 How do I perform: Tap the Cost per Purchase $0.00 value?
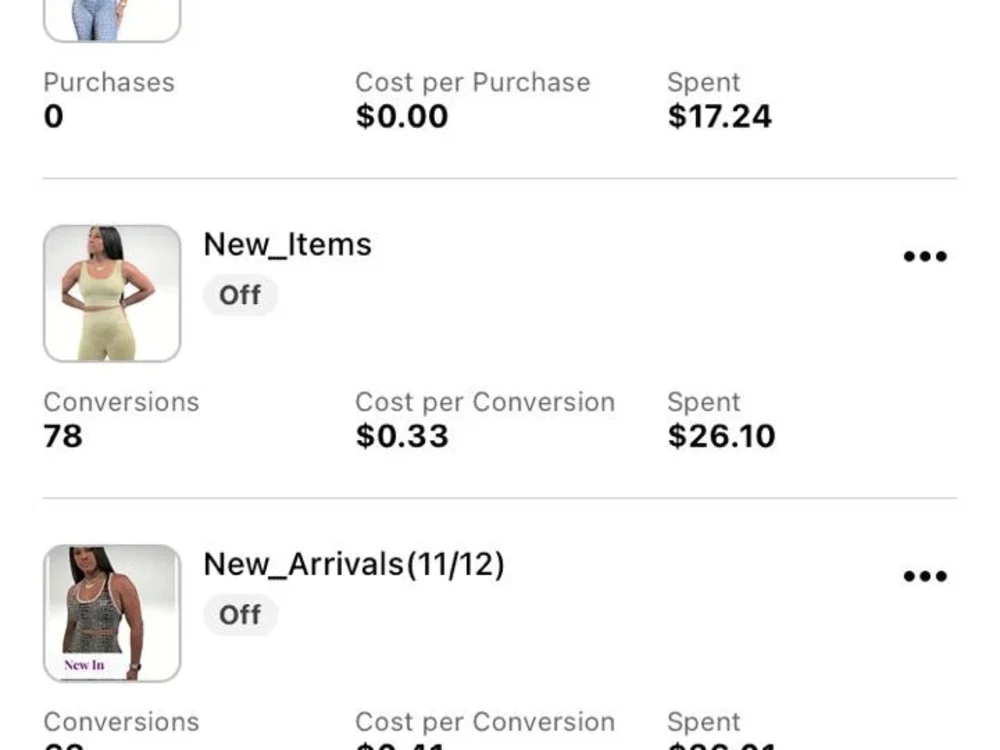[x=402, y=116]
